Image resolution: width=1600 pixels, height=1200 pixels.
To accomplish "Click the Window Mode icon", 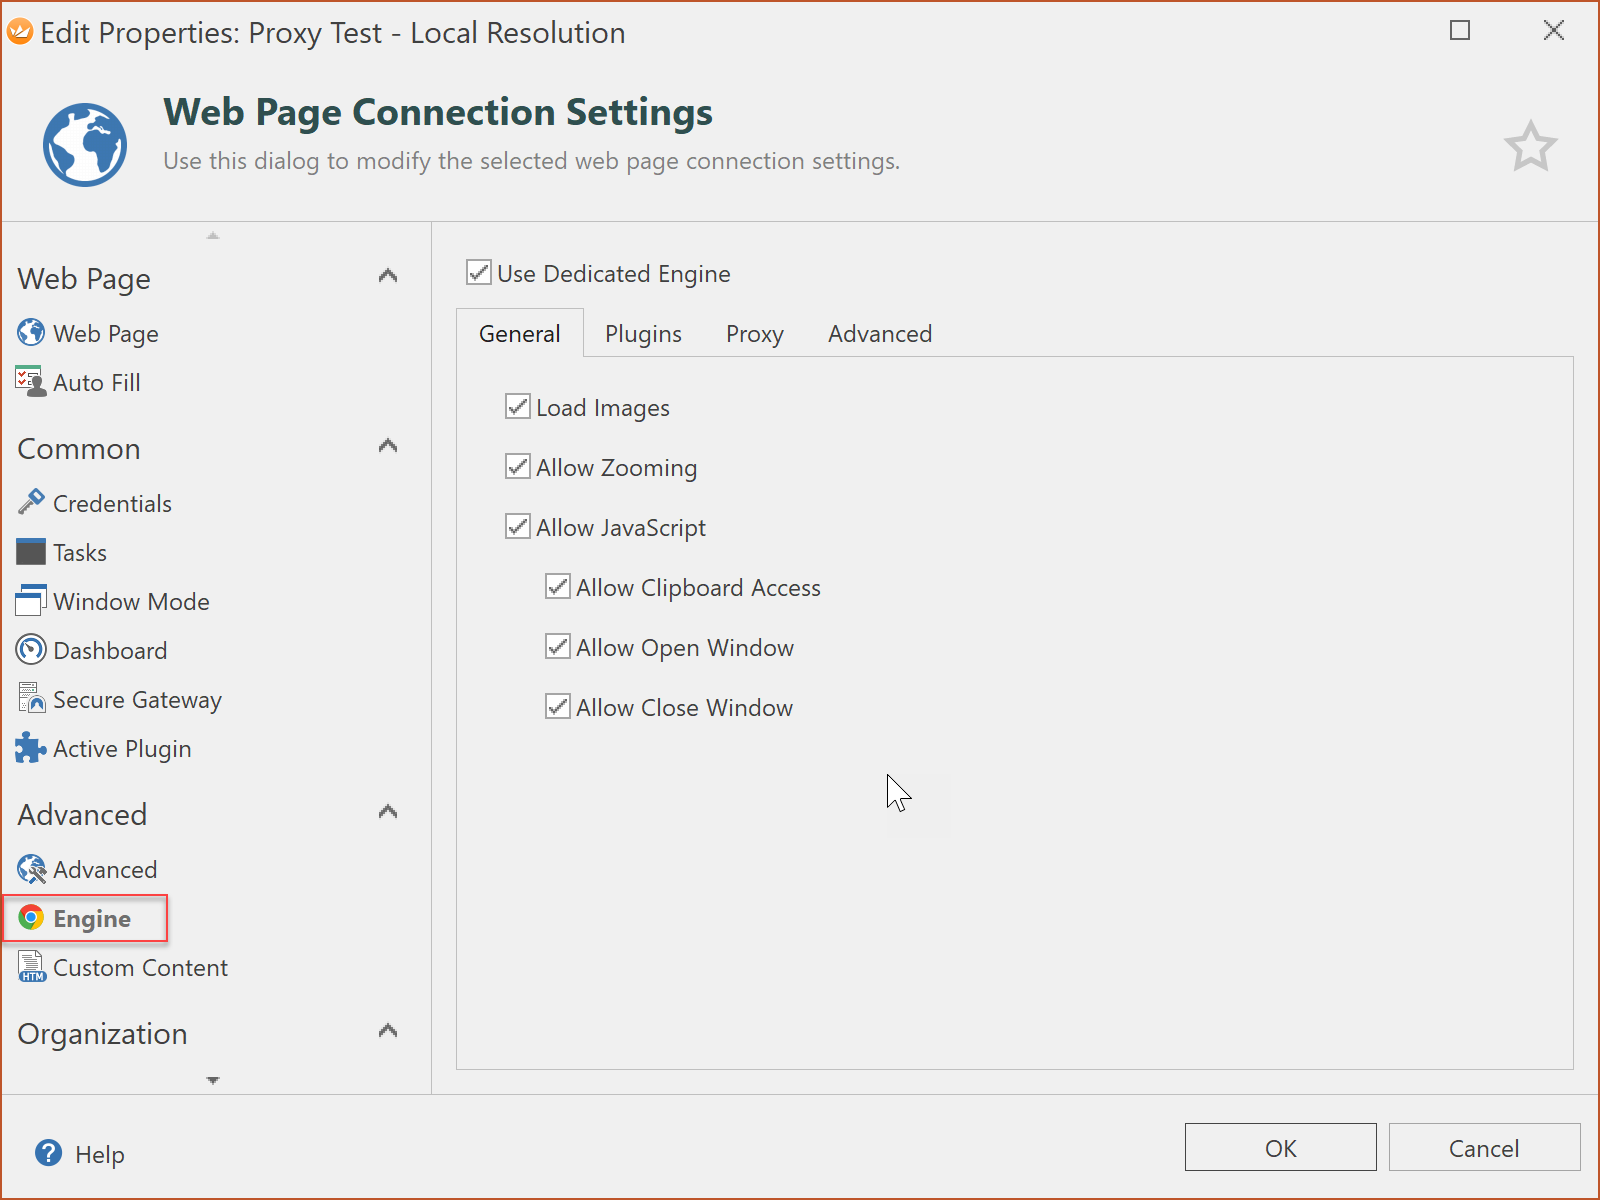I will click(31, 601).
